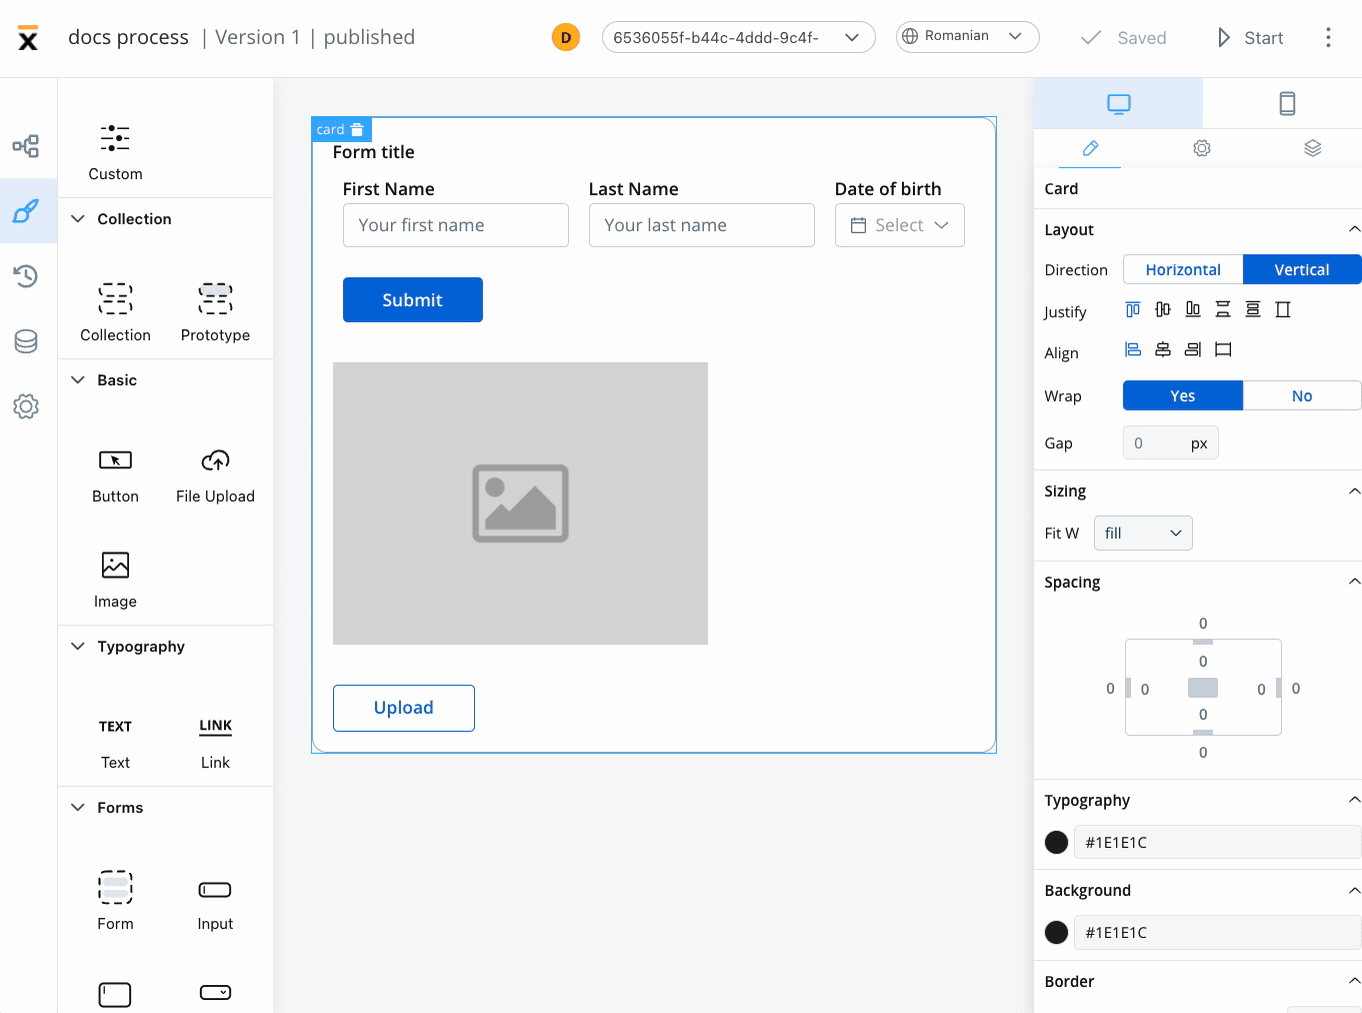Open the version history sidebar icon
This screenshot has width=1362, height=1013.
click(x=26, y=276)
